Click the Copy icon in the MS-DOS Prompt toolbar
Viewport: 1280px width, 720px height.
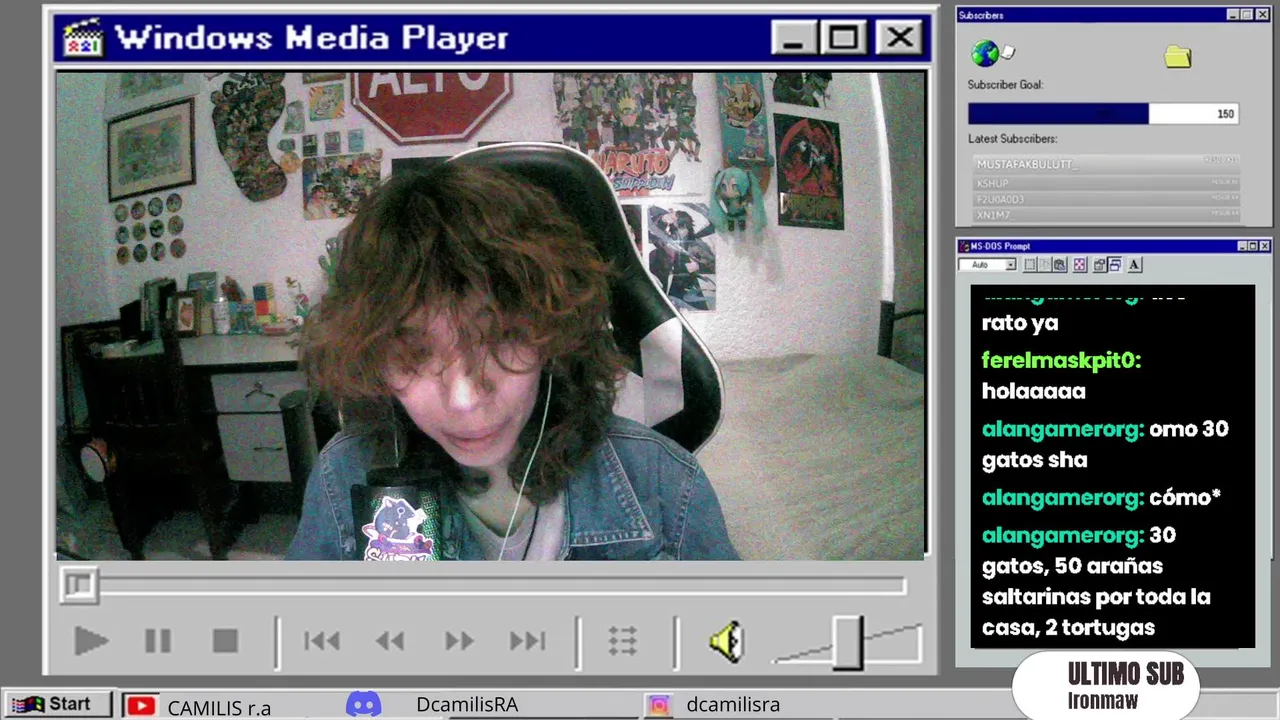pos(1045,265)
